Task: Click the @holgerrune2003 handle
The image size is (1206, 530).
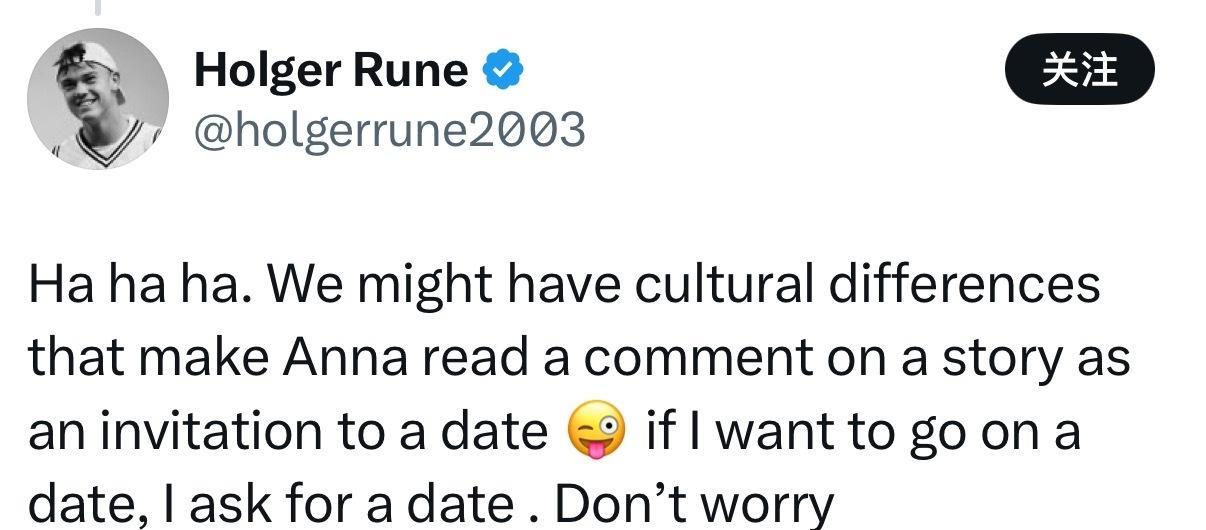Action: pyautogui.click(x=389, y=130)
